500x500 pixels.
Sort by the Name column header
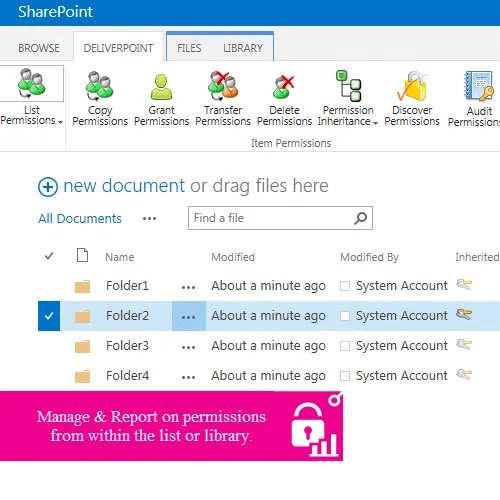coord(120,257)
